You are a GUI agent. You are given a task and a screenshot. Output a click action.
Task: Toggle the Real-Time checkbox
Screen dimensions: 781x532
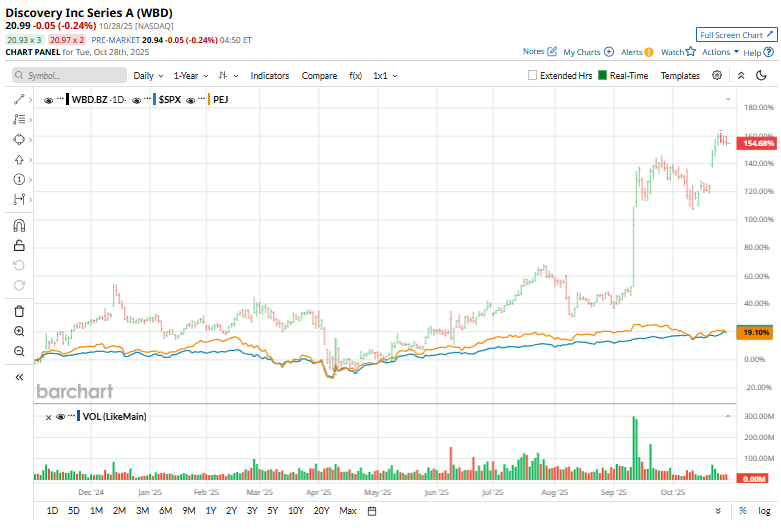pyautogui.click(x=602, y=75)
